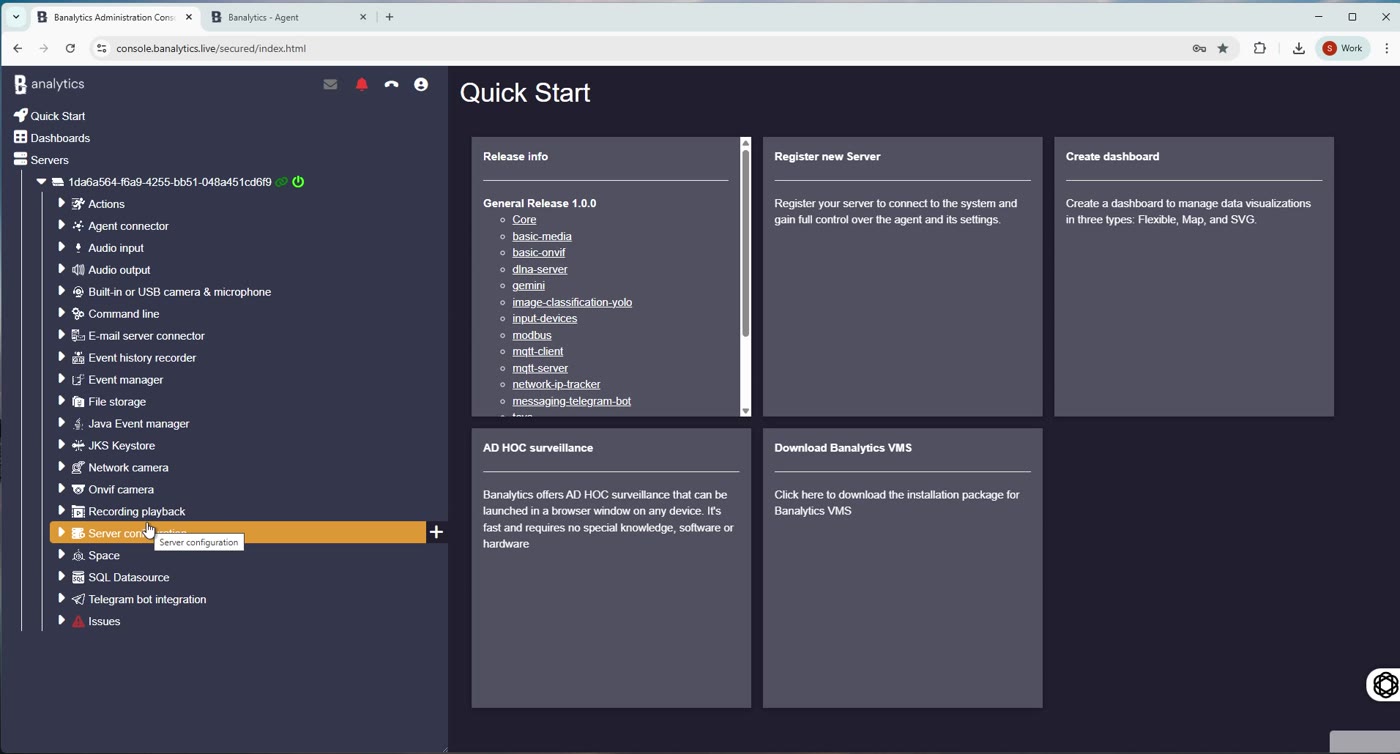
Task: Open Quick Start in the sidebar
Action: click(58, 116)
